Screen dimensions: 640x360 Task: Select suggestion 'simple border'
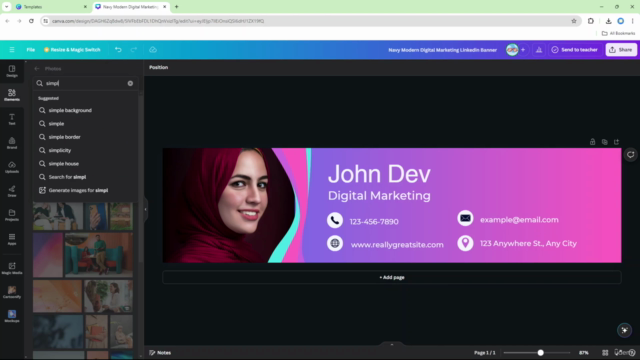tap(85, 137)
